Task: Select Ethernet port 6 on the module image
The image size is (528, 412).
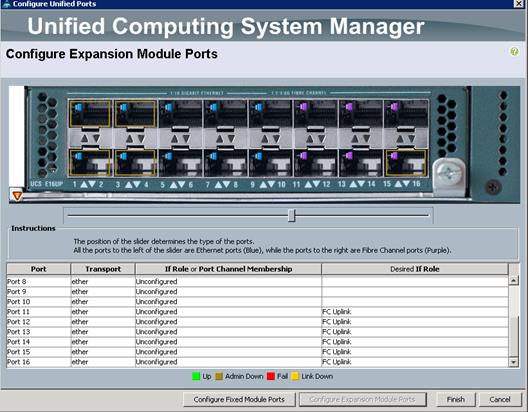Action: coord(180,163)
